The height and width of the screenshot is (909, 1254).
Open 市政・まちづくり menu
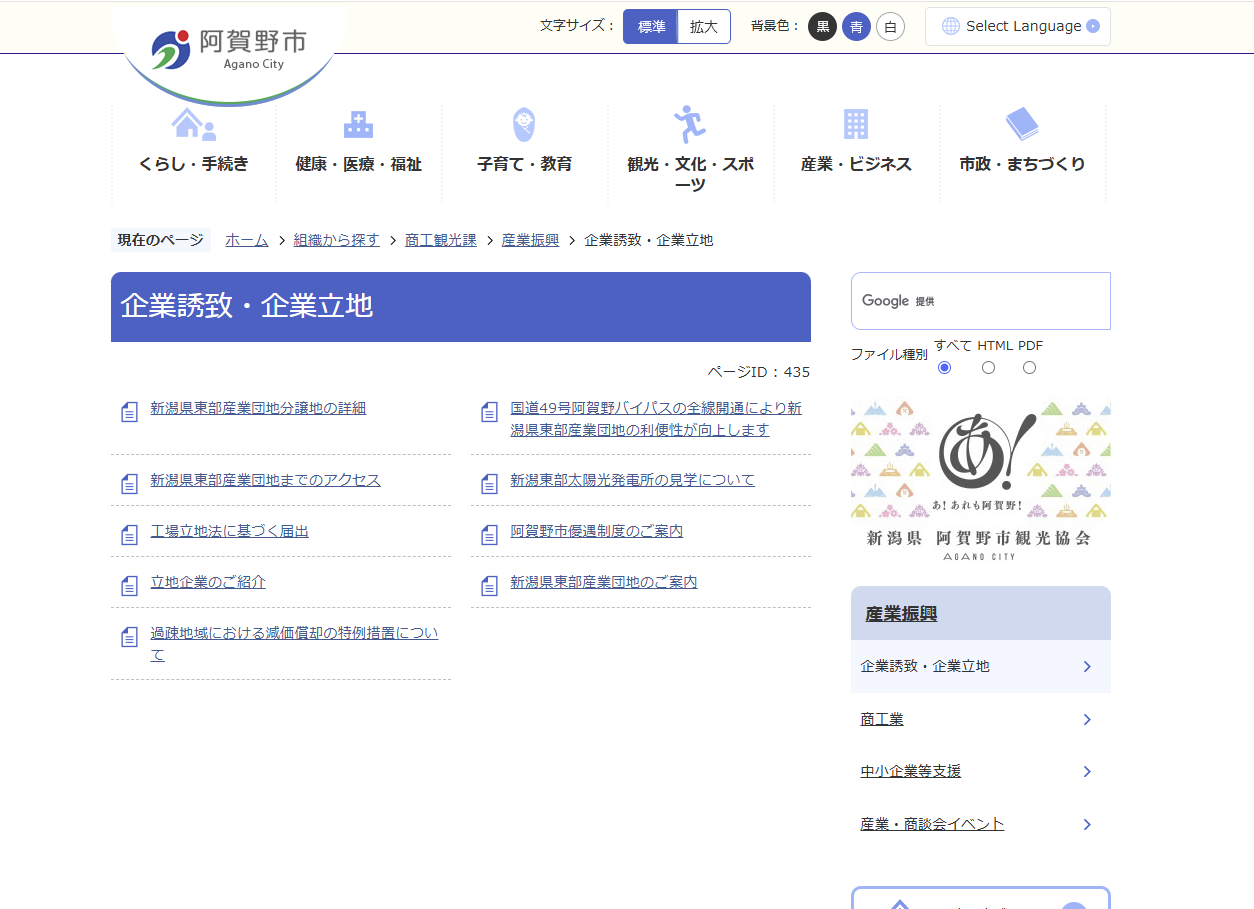coord(1022,164)
